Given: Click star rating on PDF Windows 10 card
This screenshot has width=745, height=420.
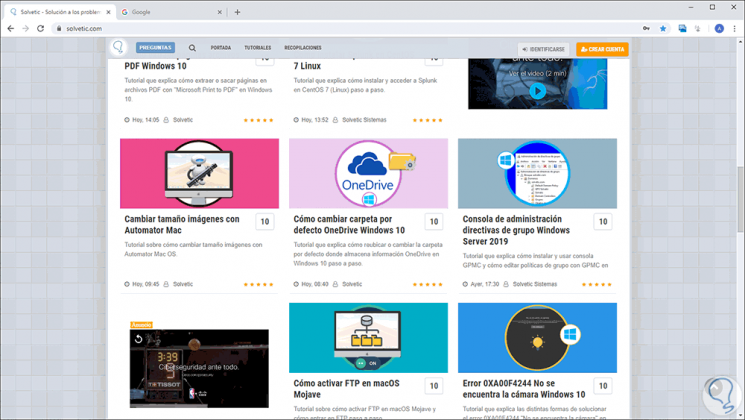Looking at the screenshot, I should [258, 120].
